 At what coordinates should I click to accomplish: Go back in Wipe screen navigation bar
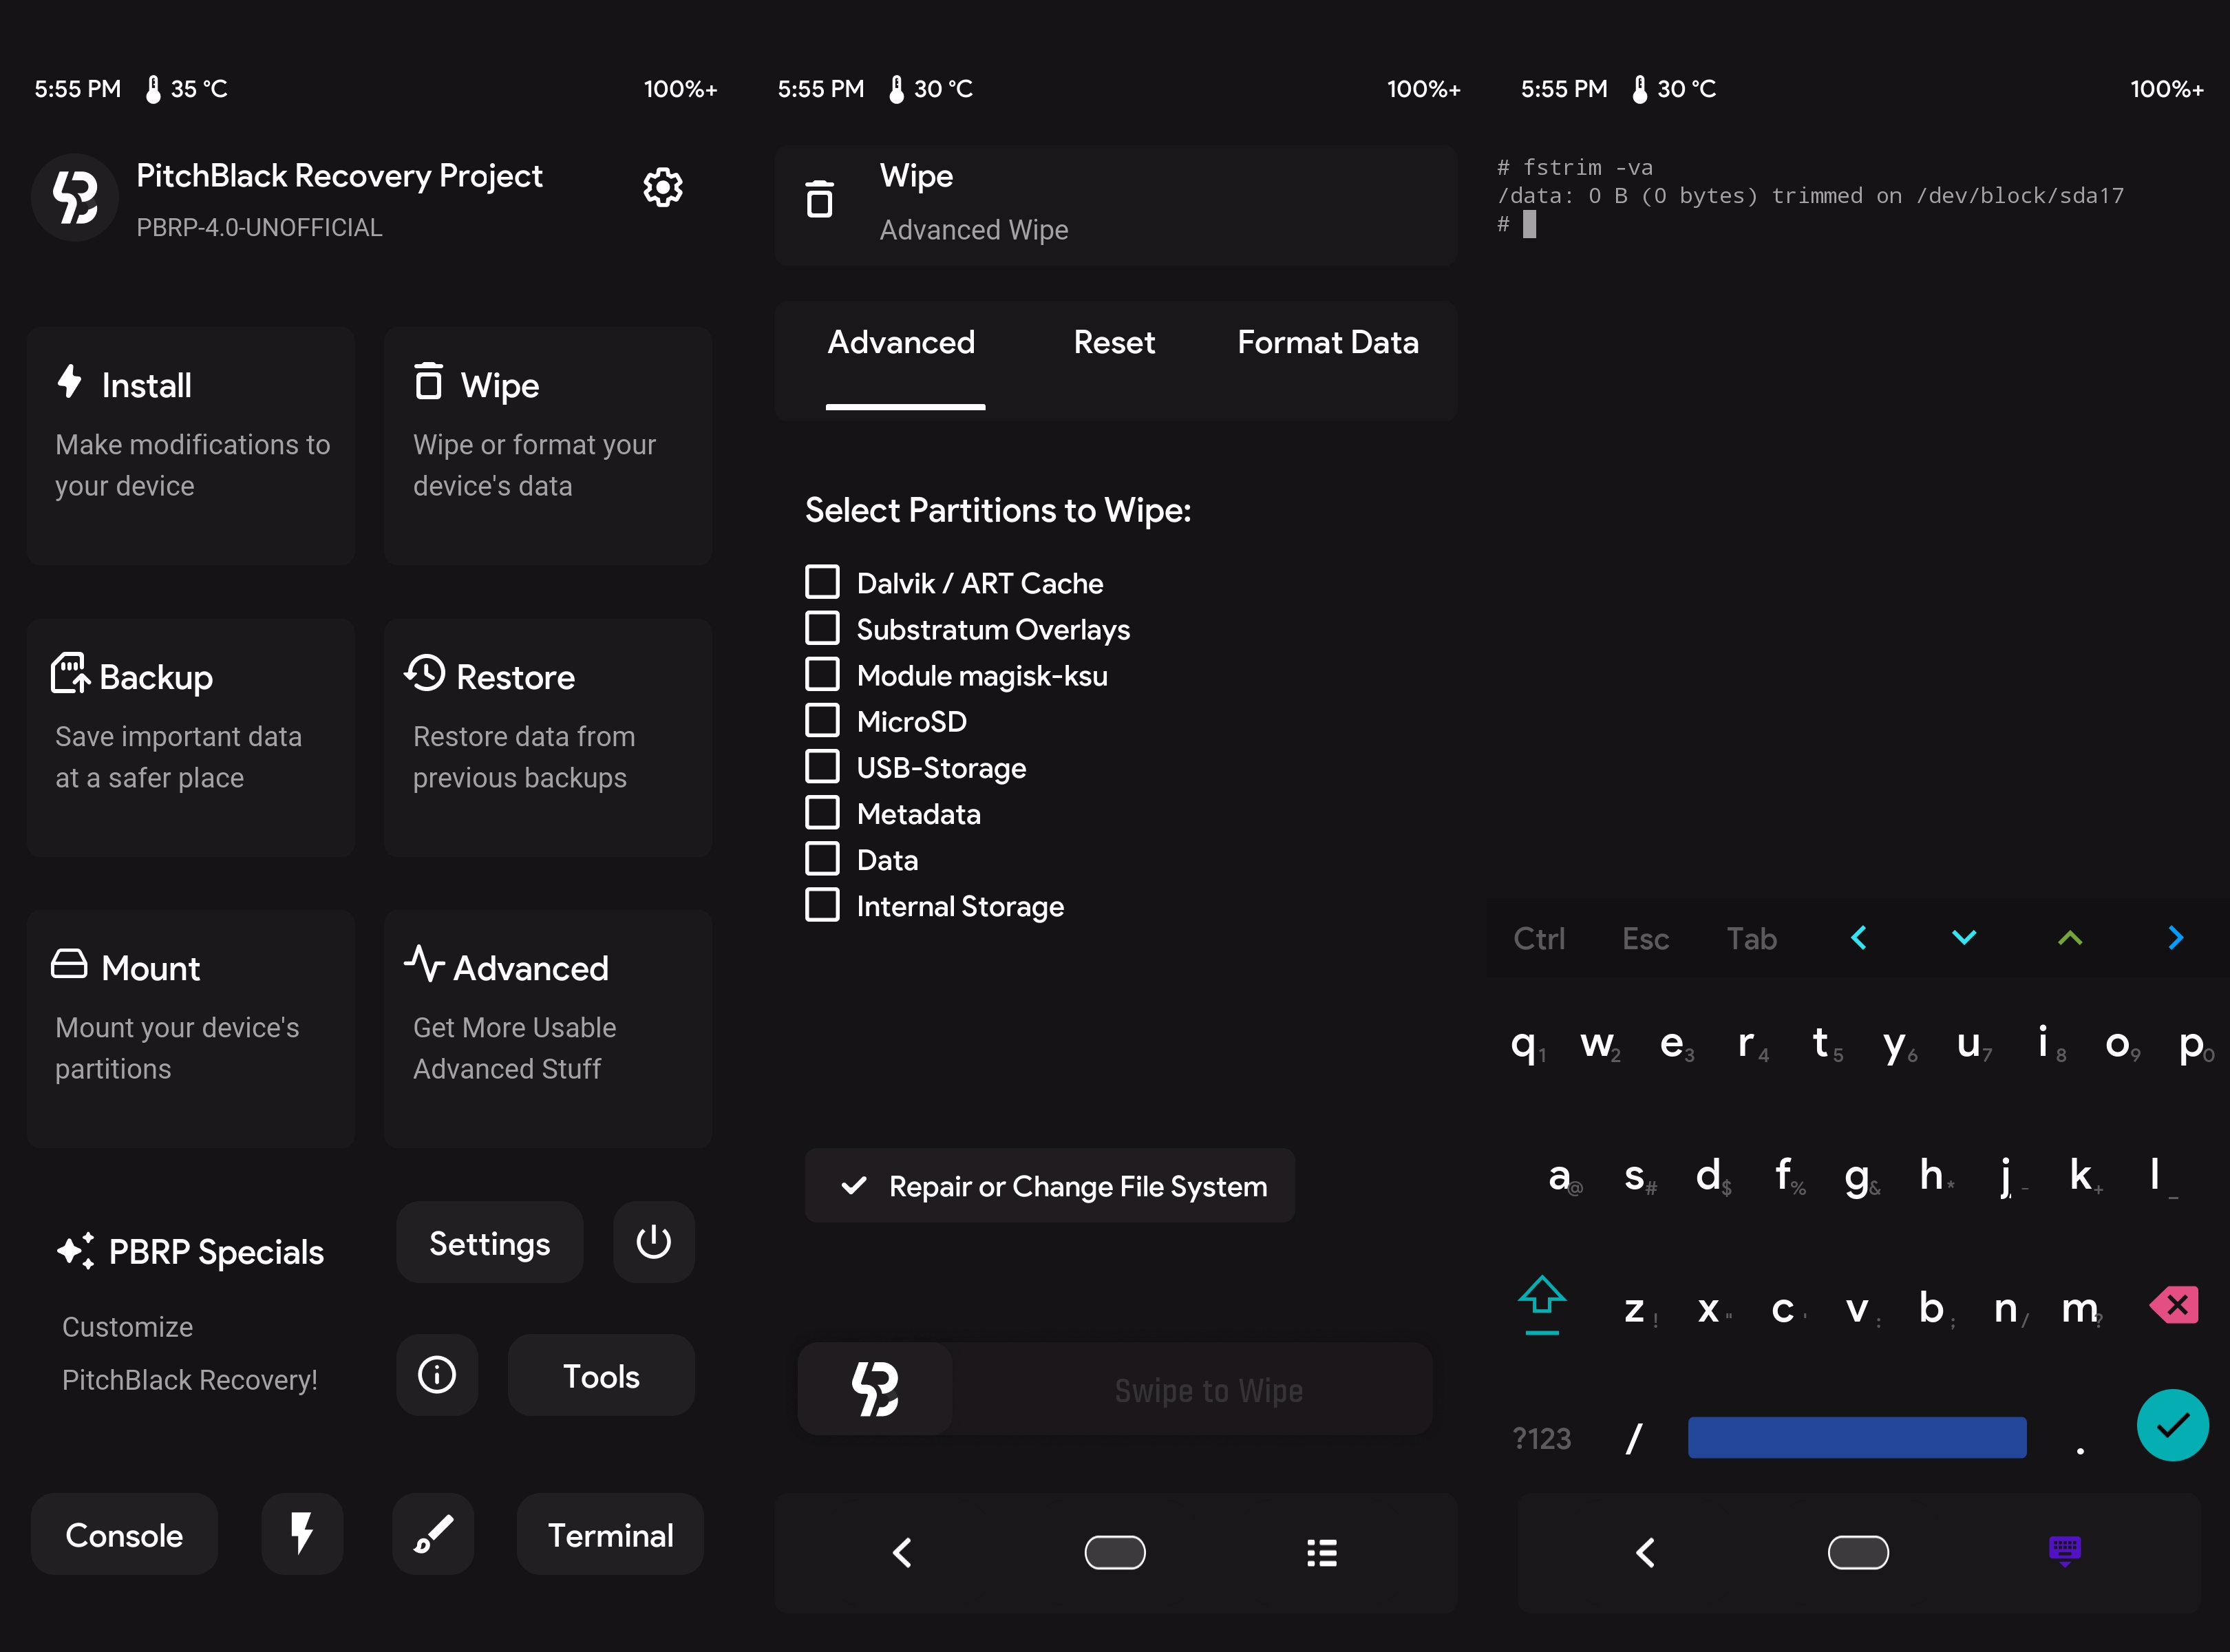[x=903, y=1552]
